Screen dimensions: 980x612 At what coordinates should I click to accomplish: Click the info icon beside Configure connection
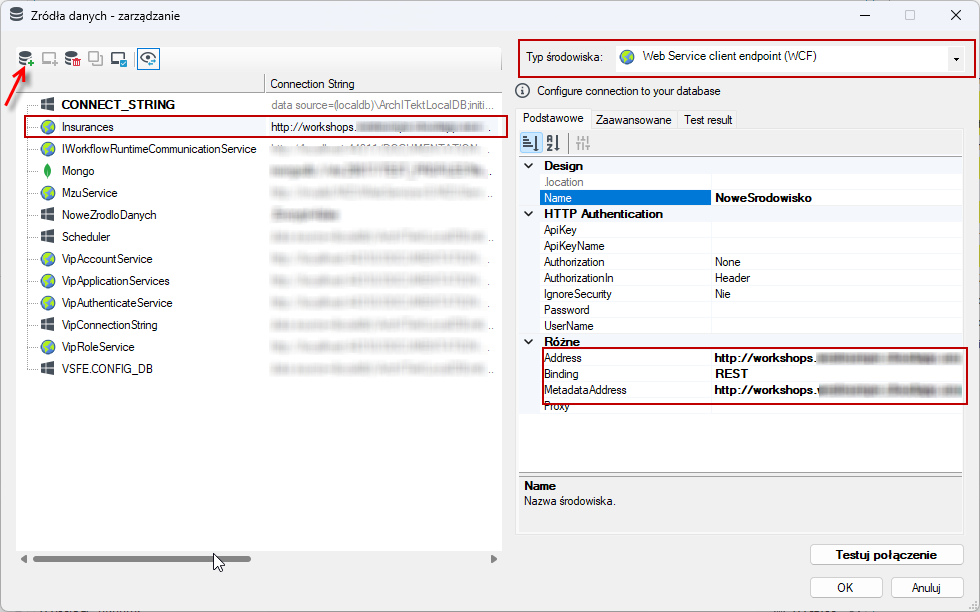[522, 91]
